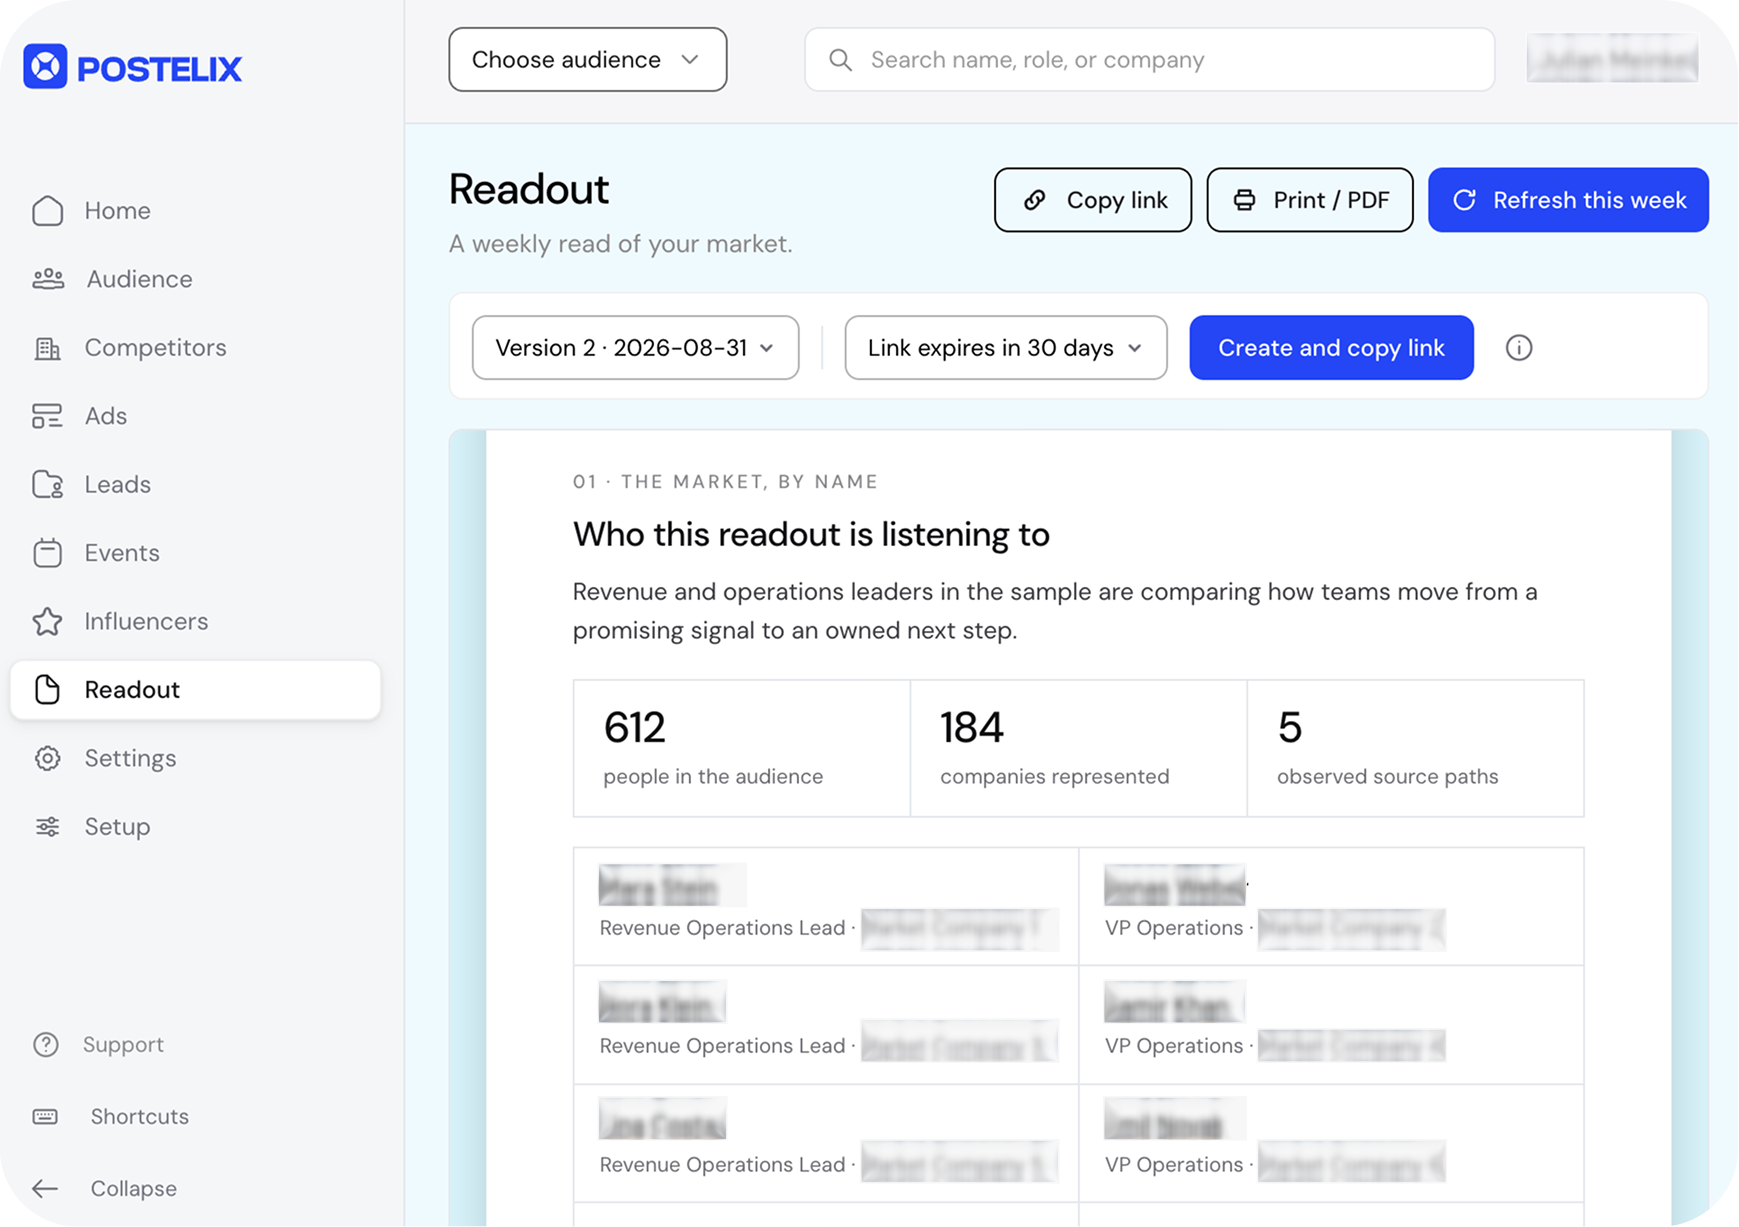Select Competitors in the sidebar
1739x1227 pixels.
pos(156,348)
